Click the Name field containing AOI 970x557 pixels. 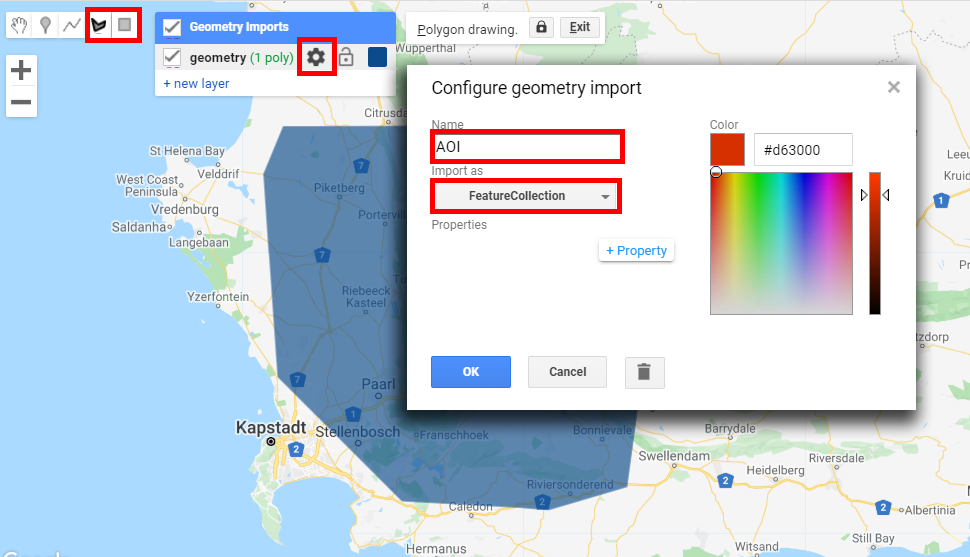[x=526, y=147]
